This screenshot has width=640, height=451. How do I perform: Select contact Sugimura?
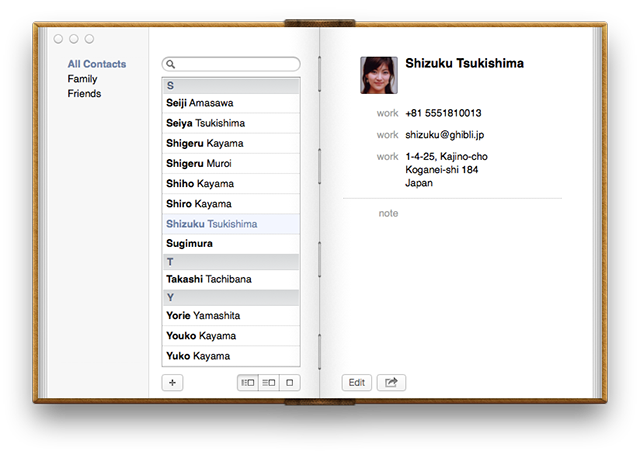231,243
